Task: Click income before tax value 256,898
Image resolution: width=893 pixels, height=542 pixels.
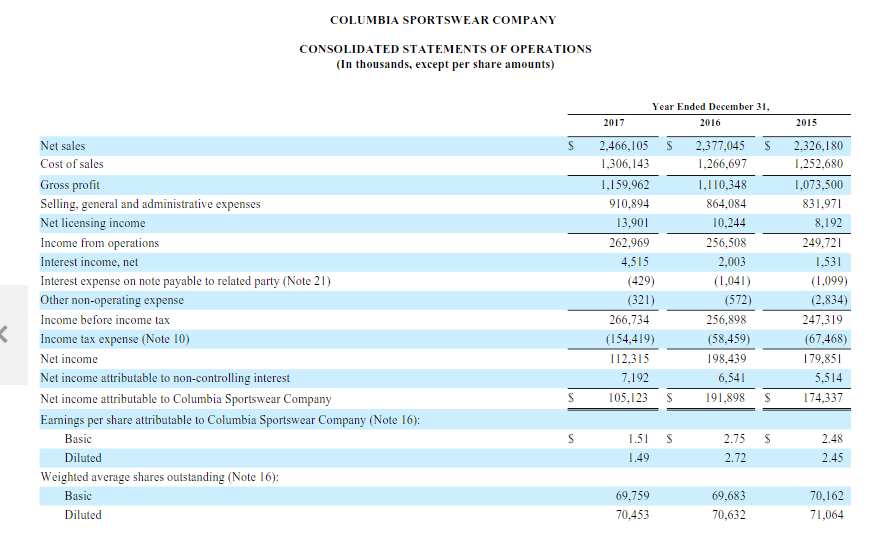Action: 726,320
